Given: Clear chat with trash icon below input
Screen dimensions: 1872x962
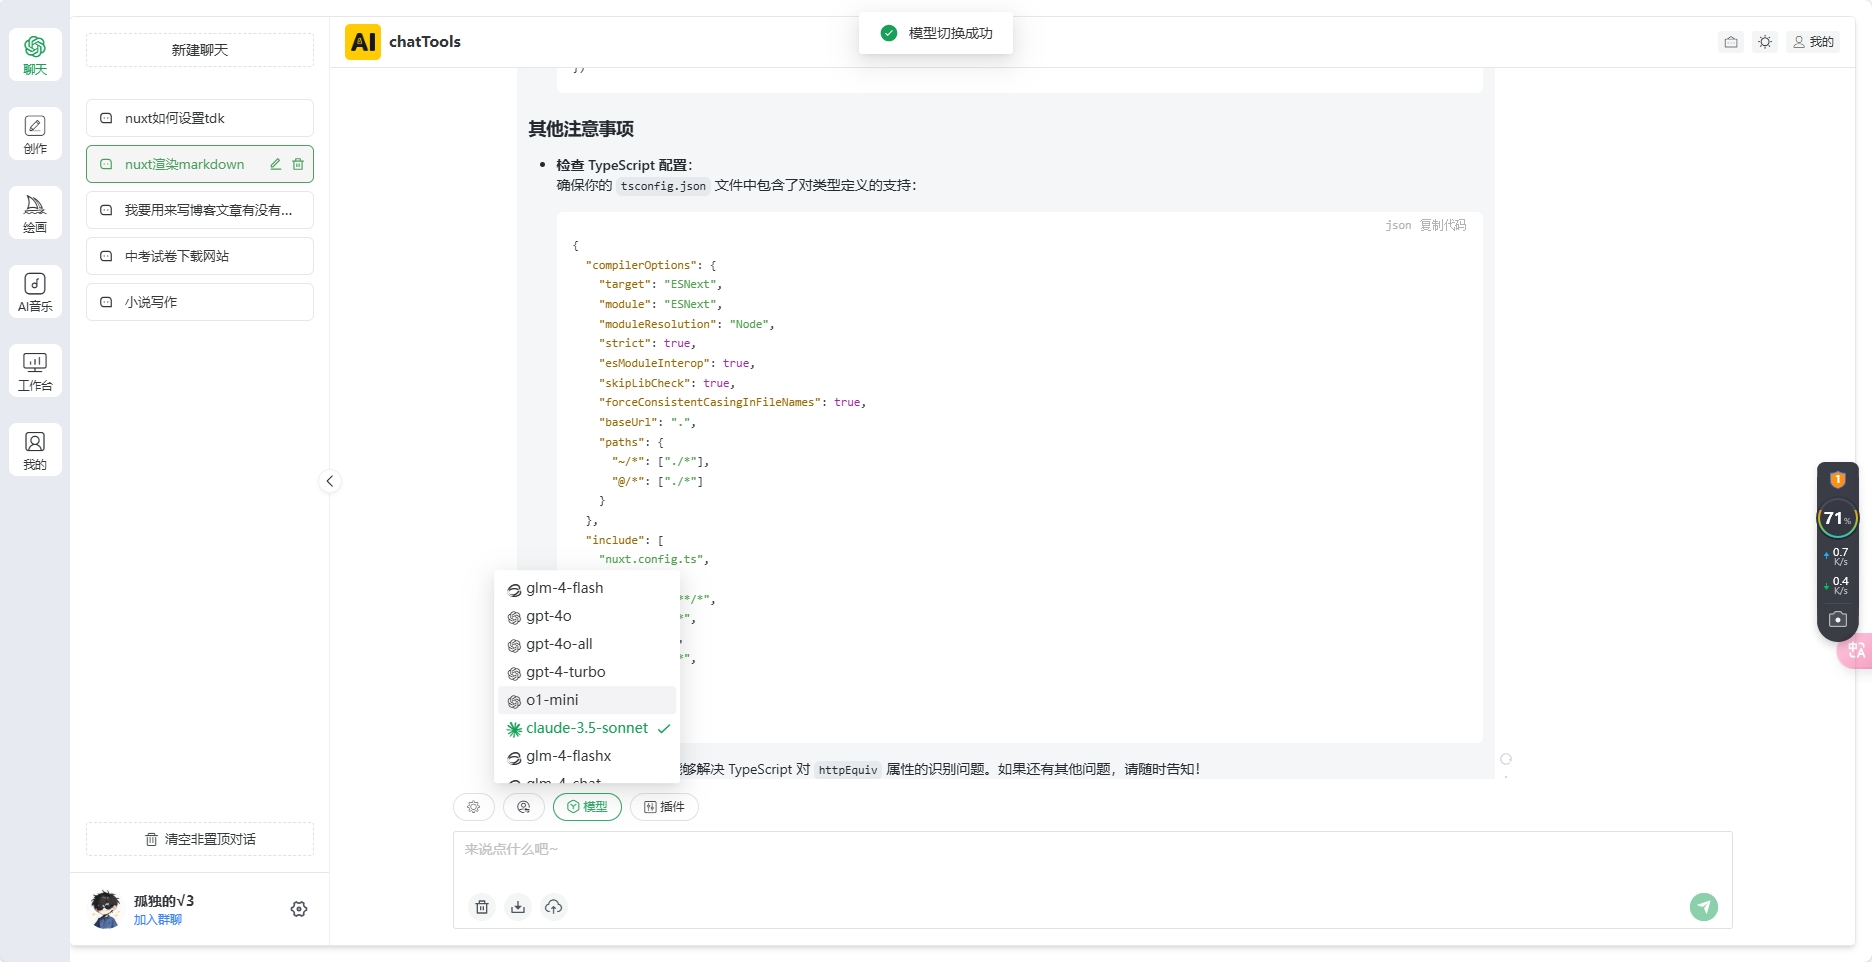Looking at the screenshot, I should (x=482, y=907).
